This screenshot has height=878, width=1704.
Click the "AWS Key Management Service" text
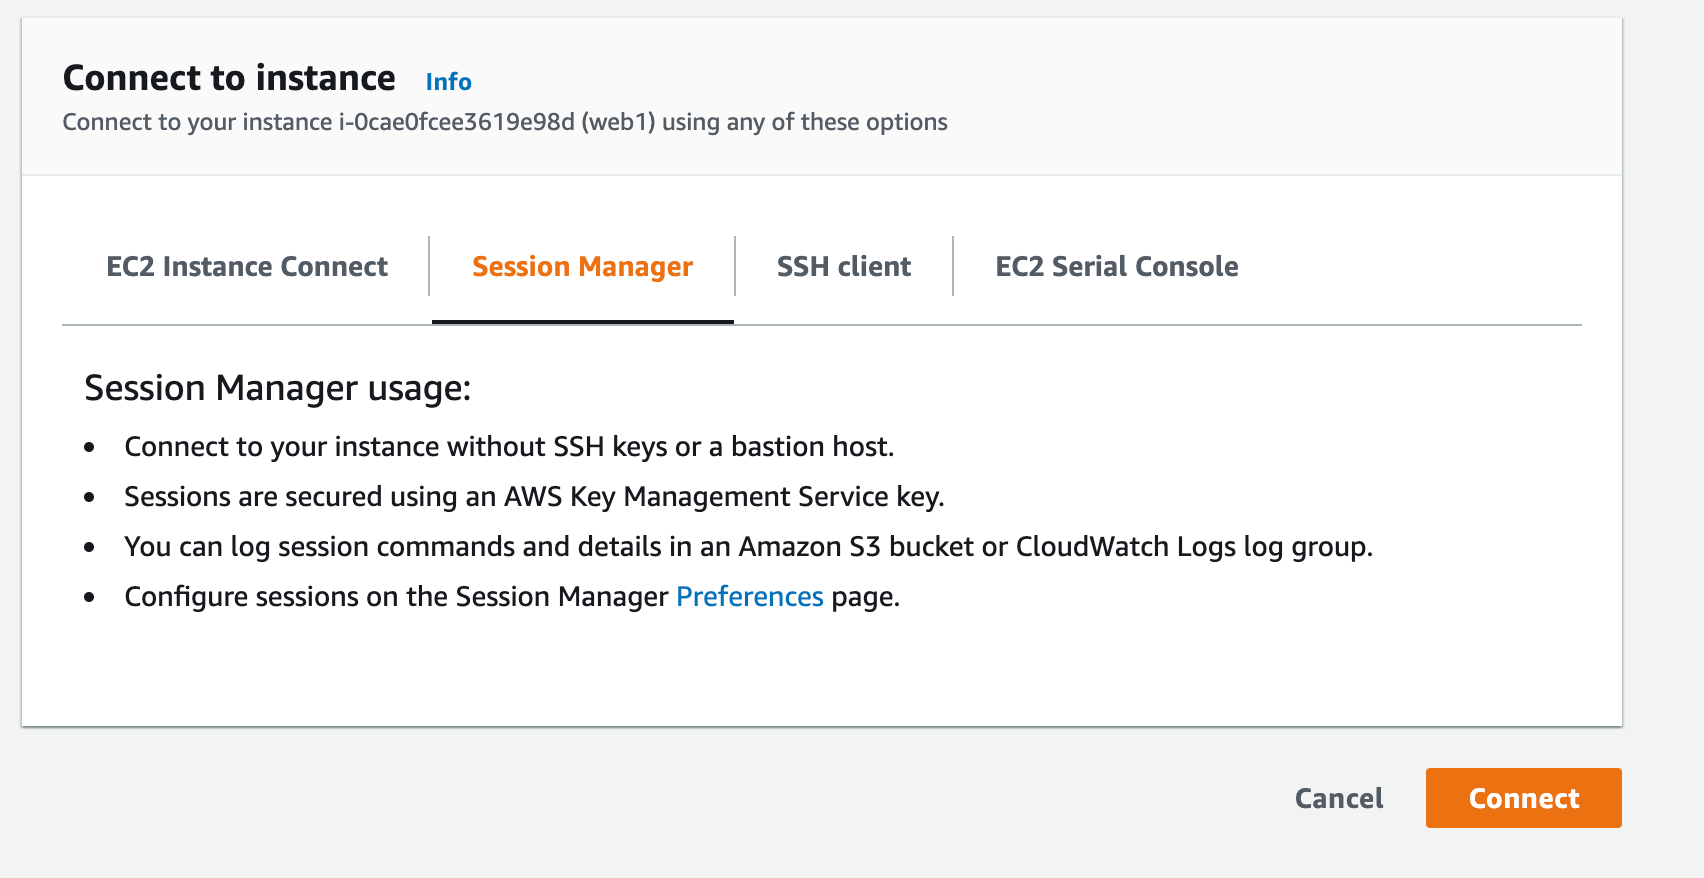tap(696, 497)
